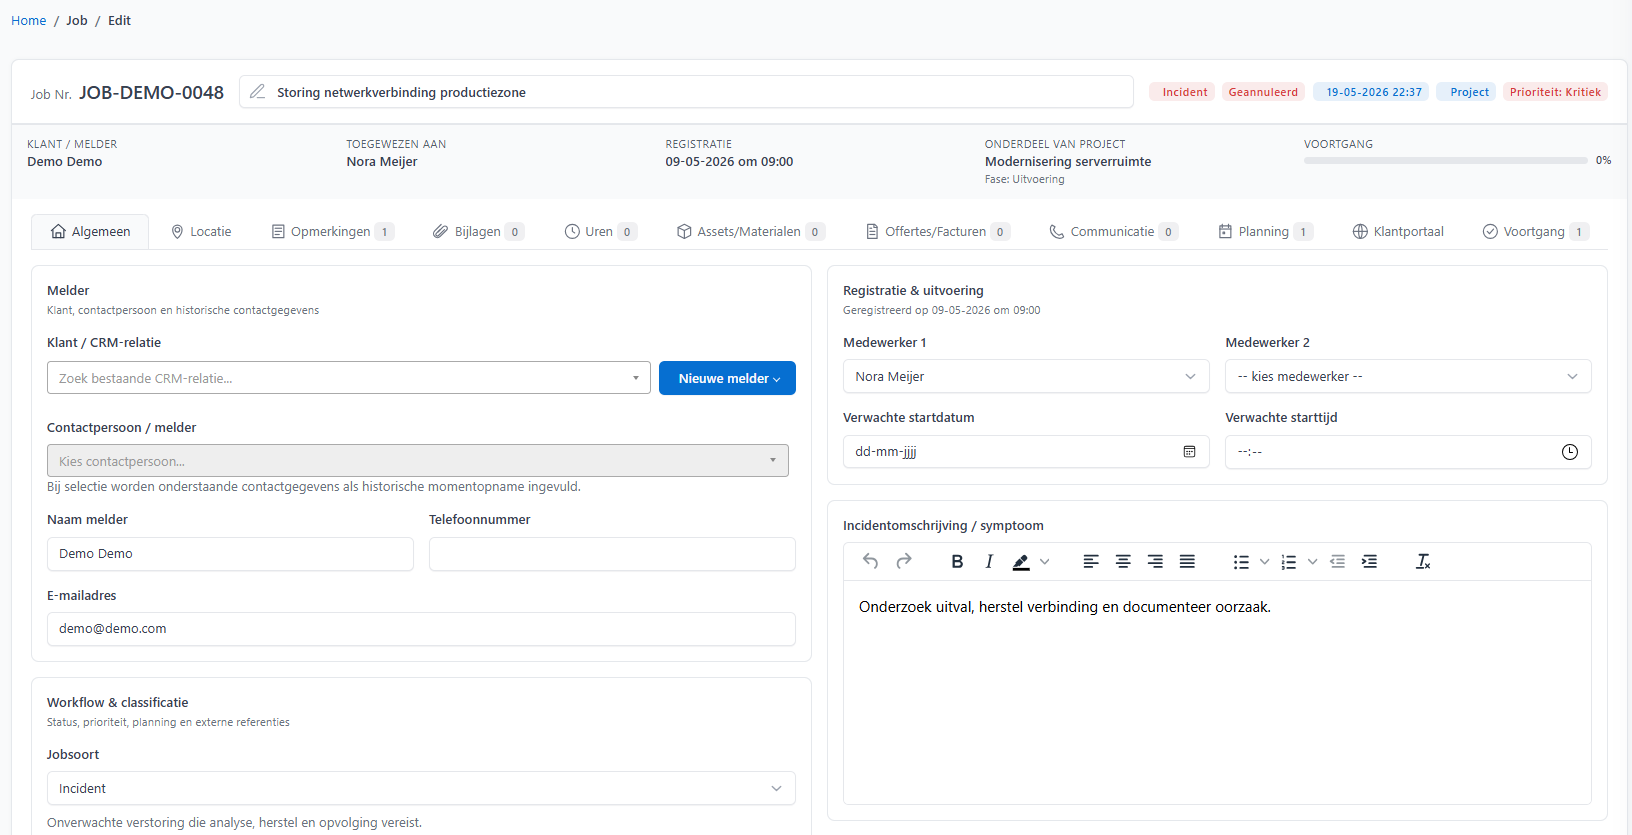Screen dimensions: 1632x835
Task: Justify text in the editor
Action: 1187,562
